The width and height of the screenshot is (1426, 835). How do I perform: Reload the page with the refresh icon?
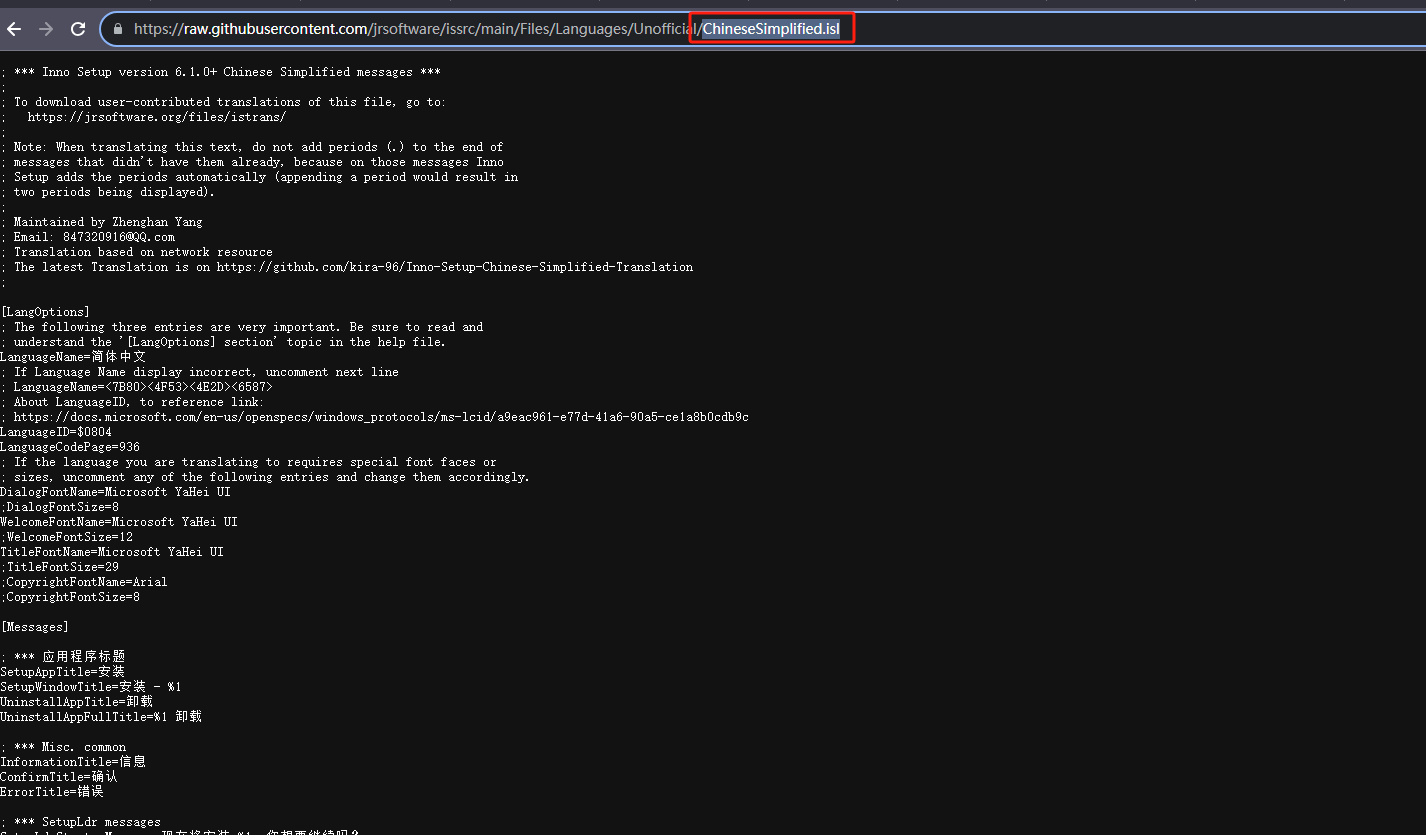[x=77, y=28]
